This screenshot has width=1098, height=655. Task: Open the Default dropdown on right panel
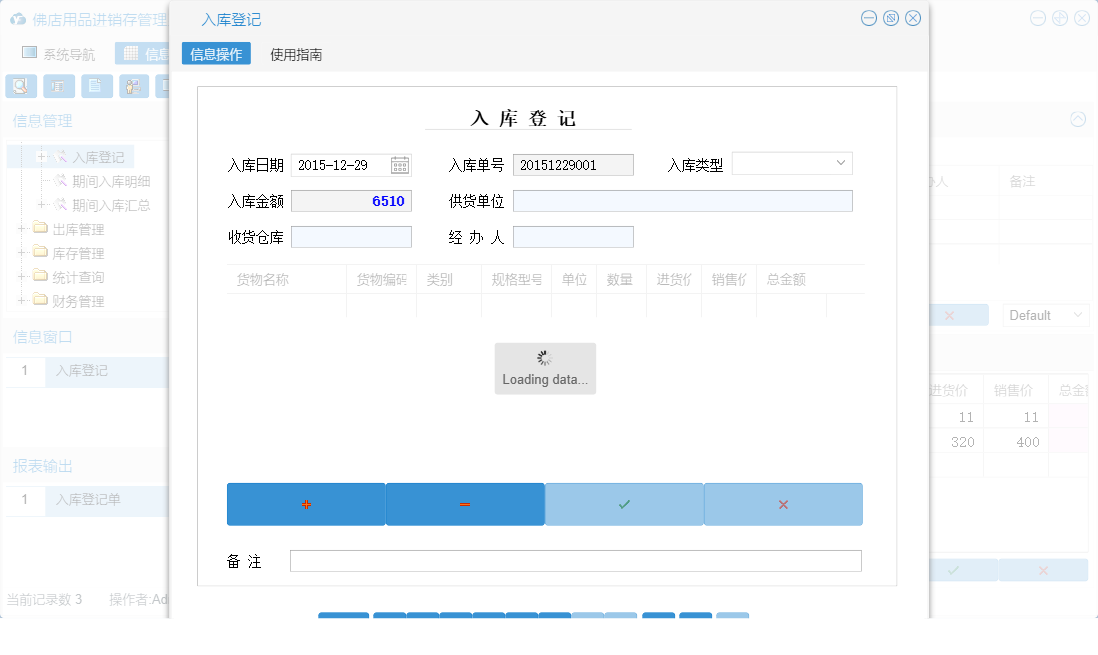click(1045, 314)
